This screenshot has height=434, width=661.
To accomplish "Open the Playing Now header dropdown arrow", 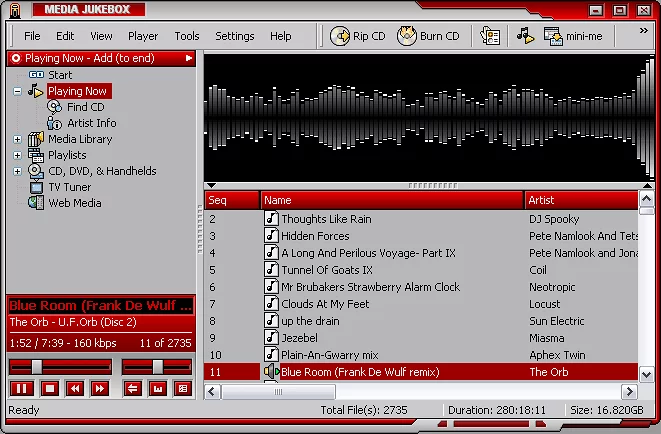I will click(189, 58).
